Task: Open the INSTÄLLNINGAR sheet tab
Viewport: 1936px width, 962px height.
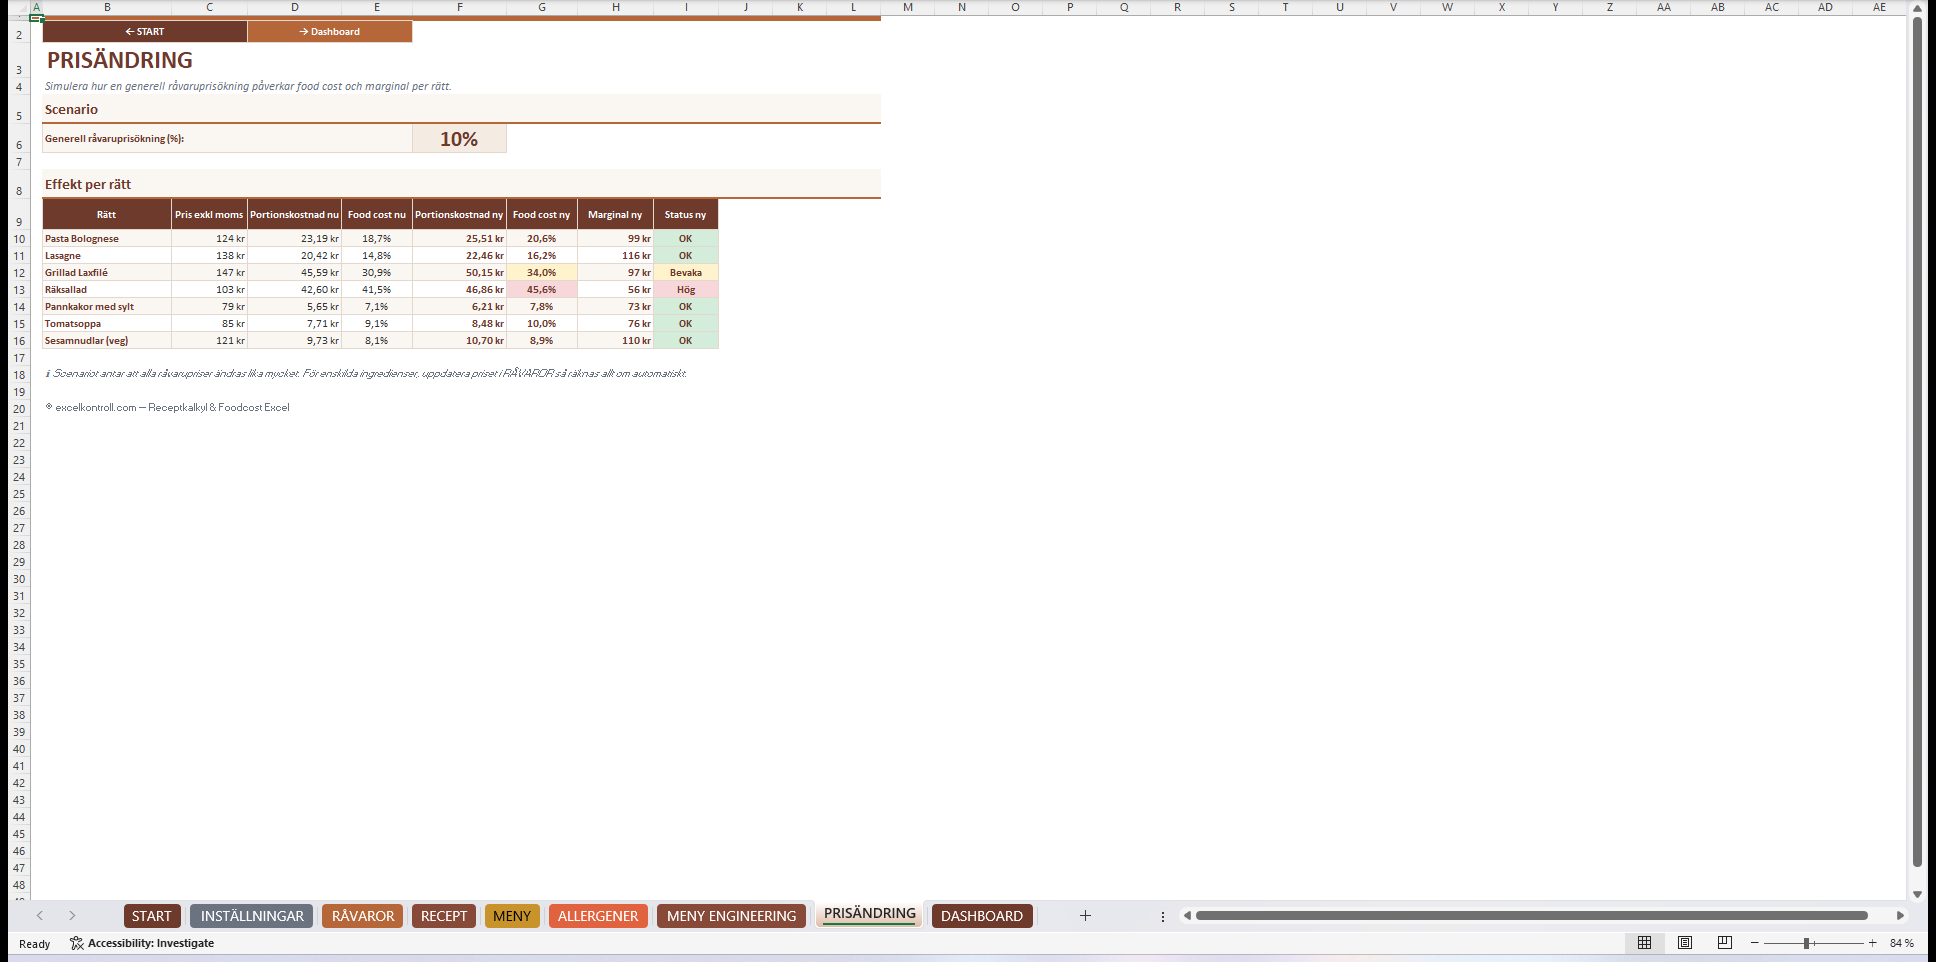Action: (252, 916)
